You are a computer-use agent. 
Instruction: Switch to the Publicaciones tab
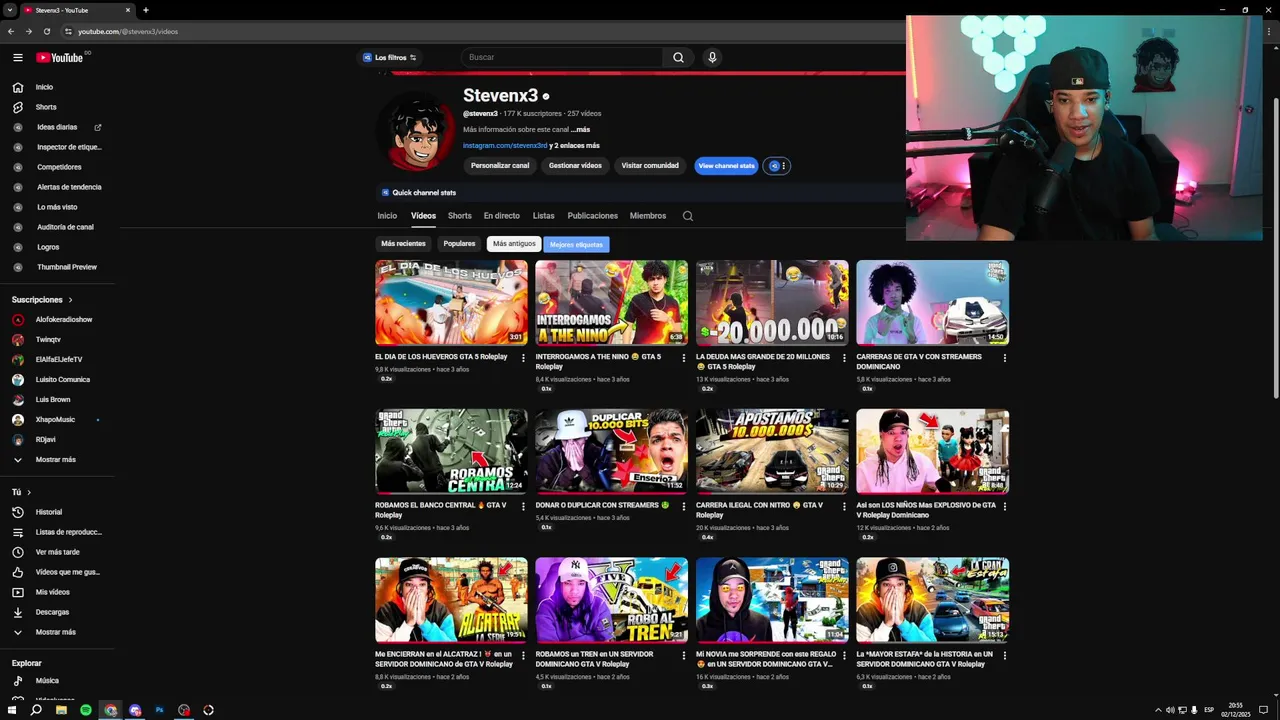593,216
